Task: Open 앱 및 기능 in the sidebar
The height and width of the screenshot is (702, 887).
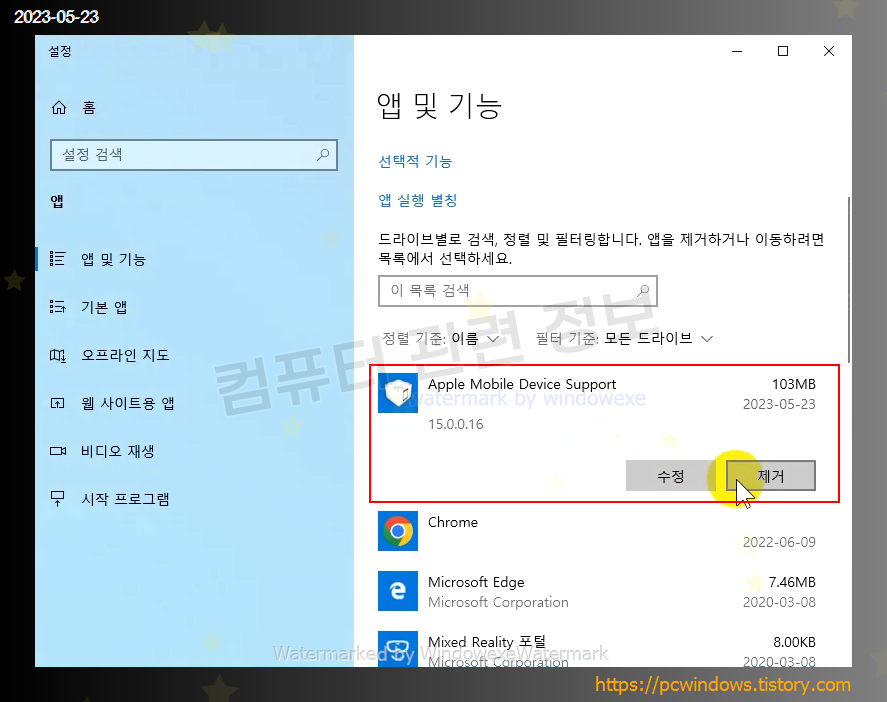Action: pyautogui.click(x=113, y=259)
